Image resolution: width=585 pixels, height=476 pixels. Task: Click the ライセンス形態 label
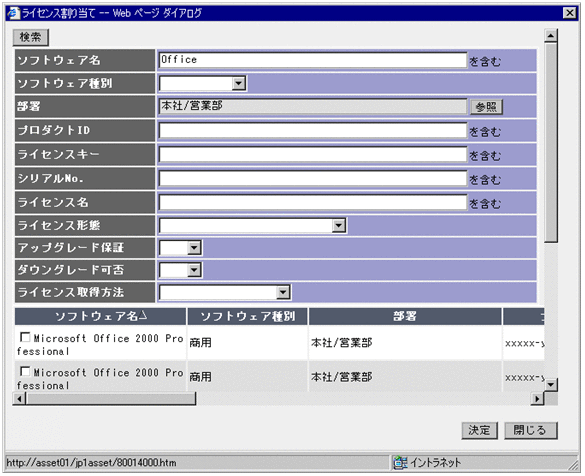tap(59, 225)
